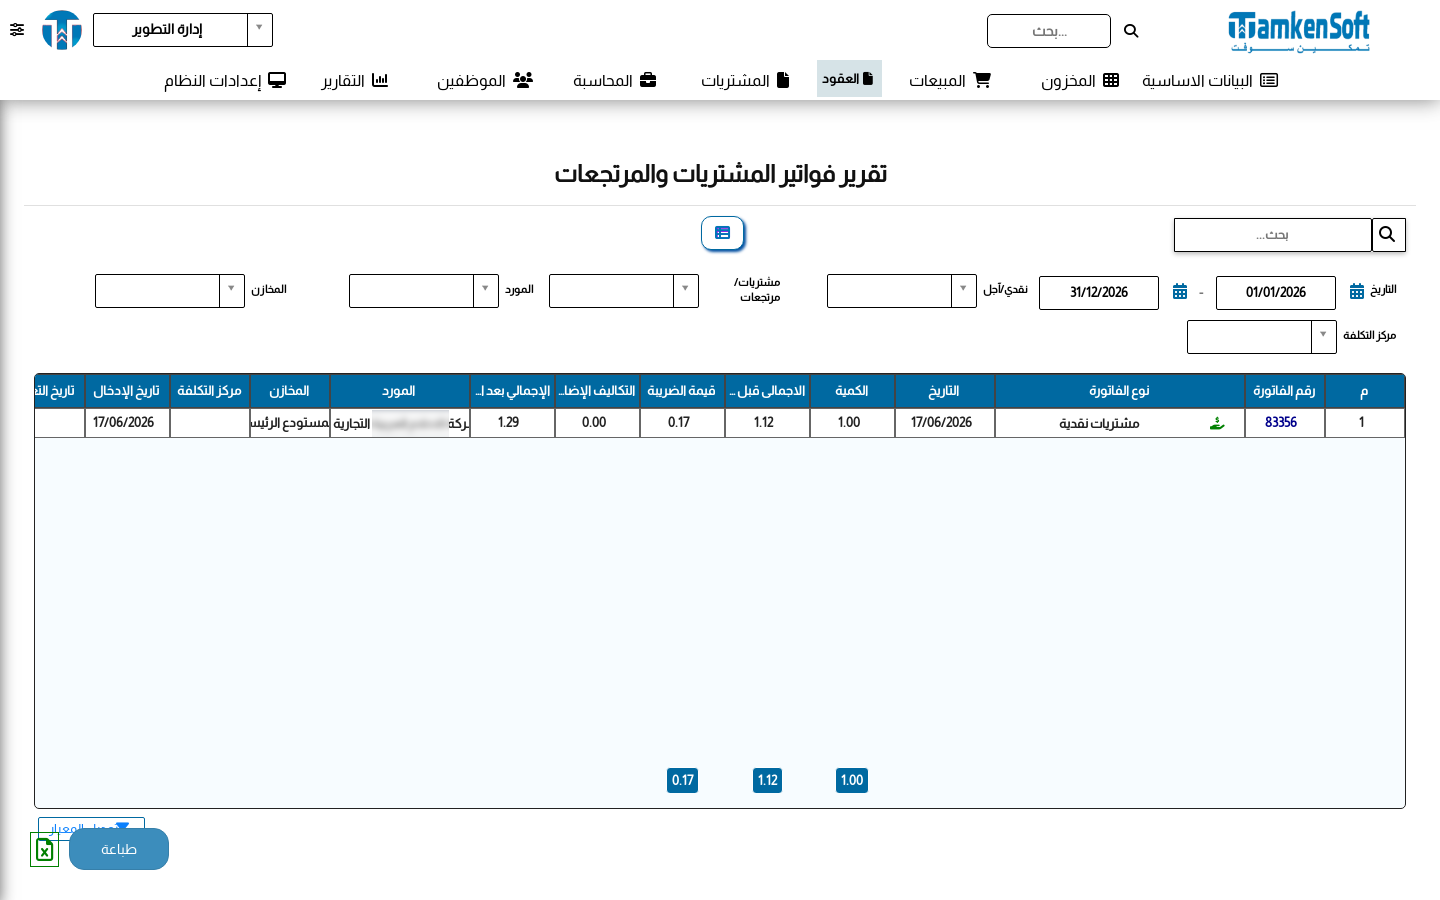Click the طباعة print button
Viewport: 1440px width, 900px height.
pos(119,849)
